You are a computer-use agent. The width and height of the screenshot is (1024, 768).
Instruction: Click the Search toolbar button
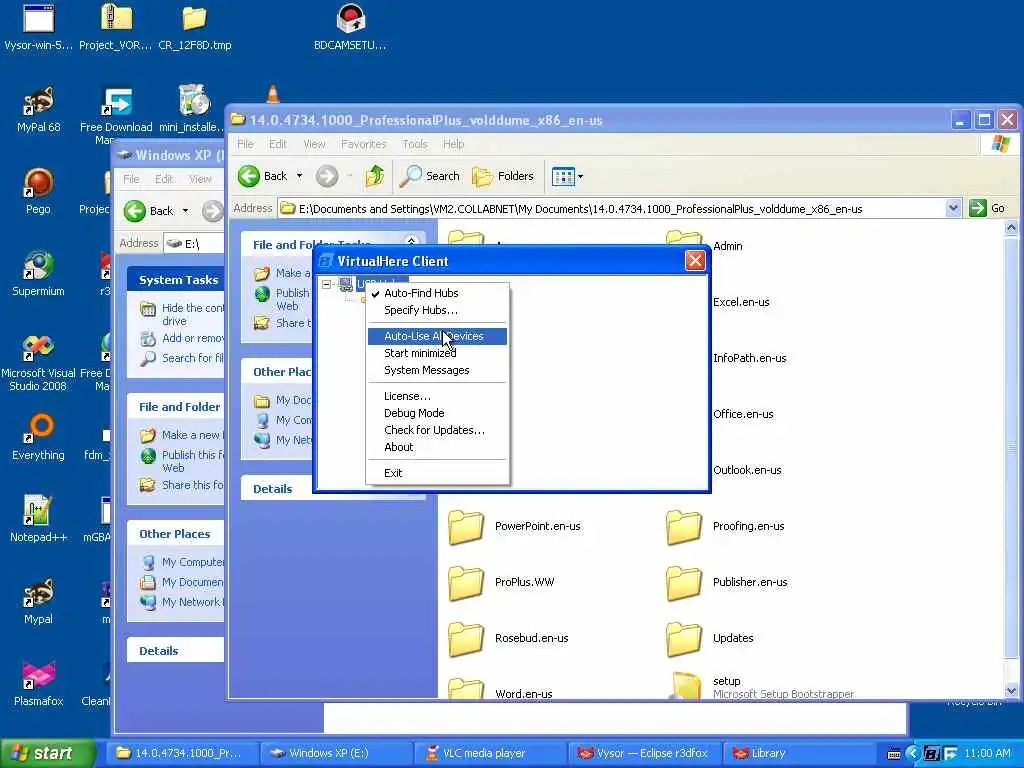pos(430,176)
